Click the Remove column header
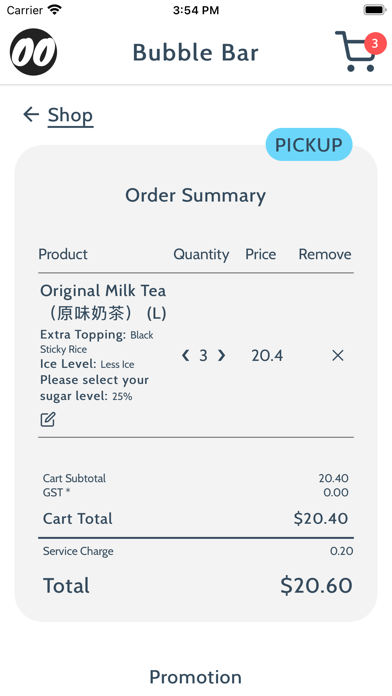The image size is (392, 696). (325, 254)
